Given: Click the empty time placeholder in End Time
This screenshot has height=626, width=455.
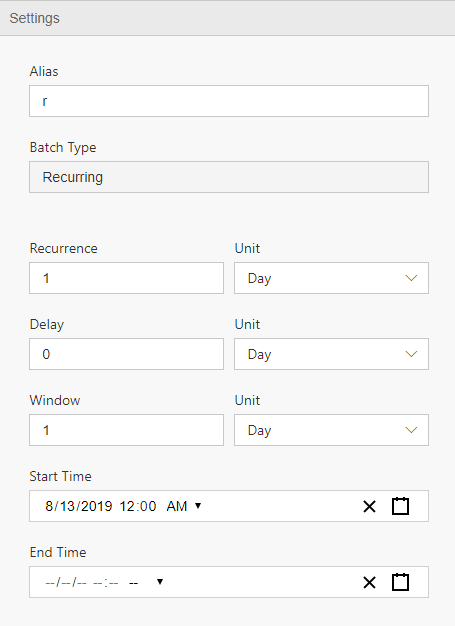Looking at the screenshot, I should point(105,582).
